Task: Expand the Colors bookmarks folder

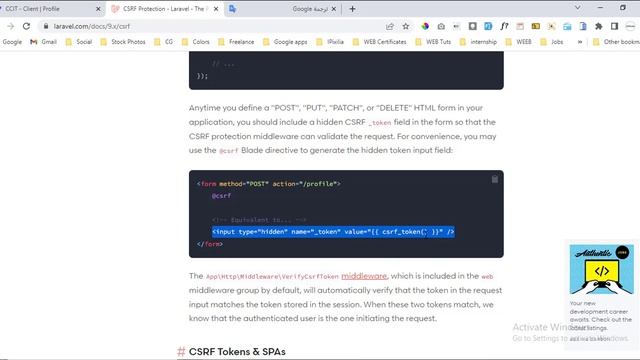Action: point(196,42)
